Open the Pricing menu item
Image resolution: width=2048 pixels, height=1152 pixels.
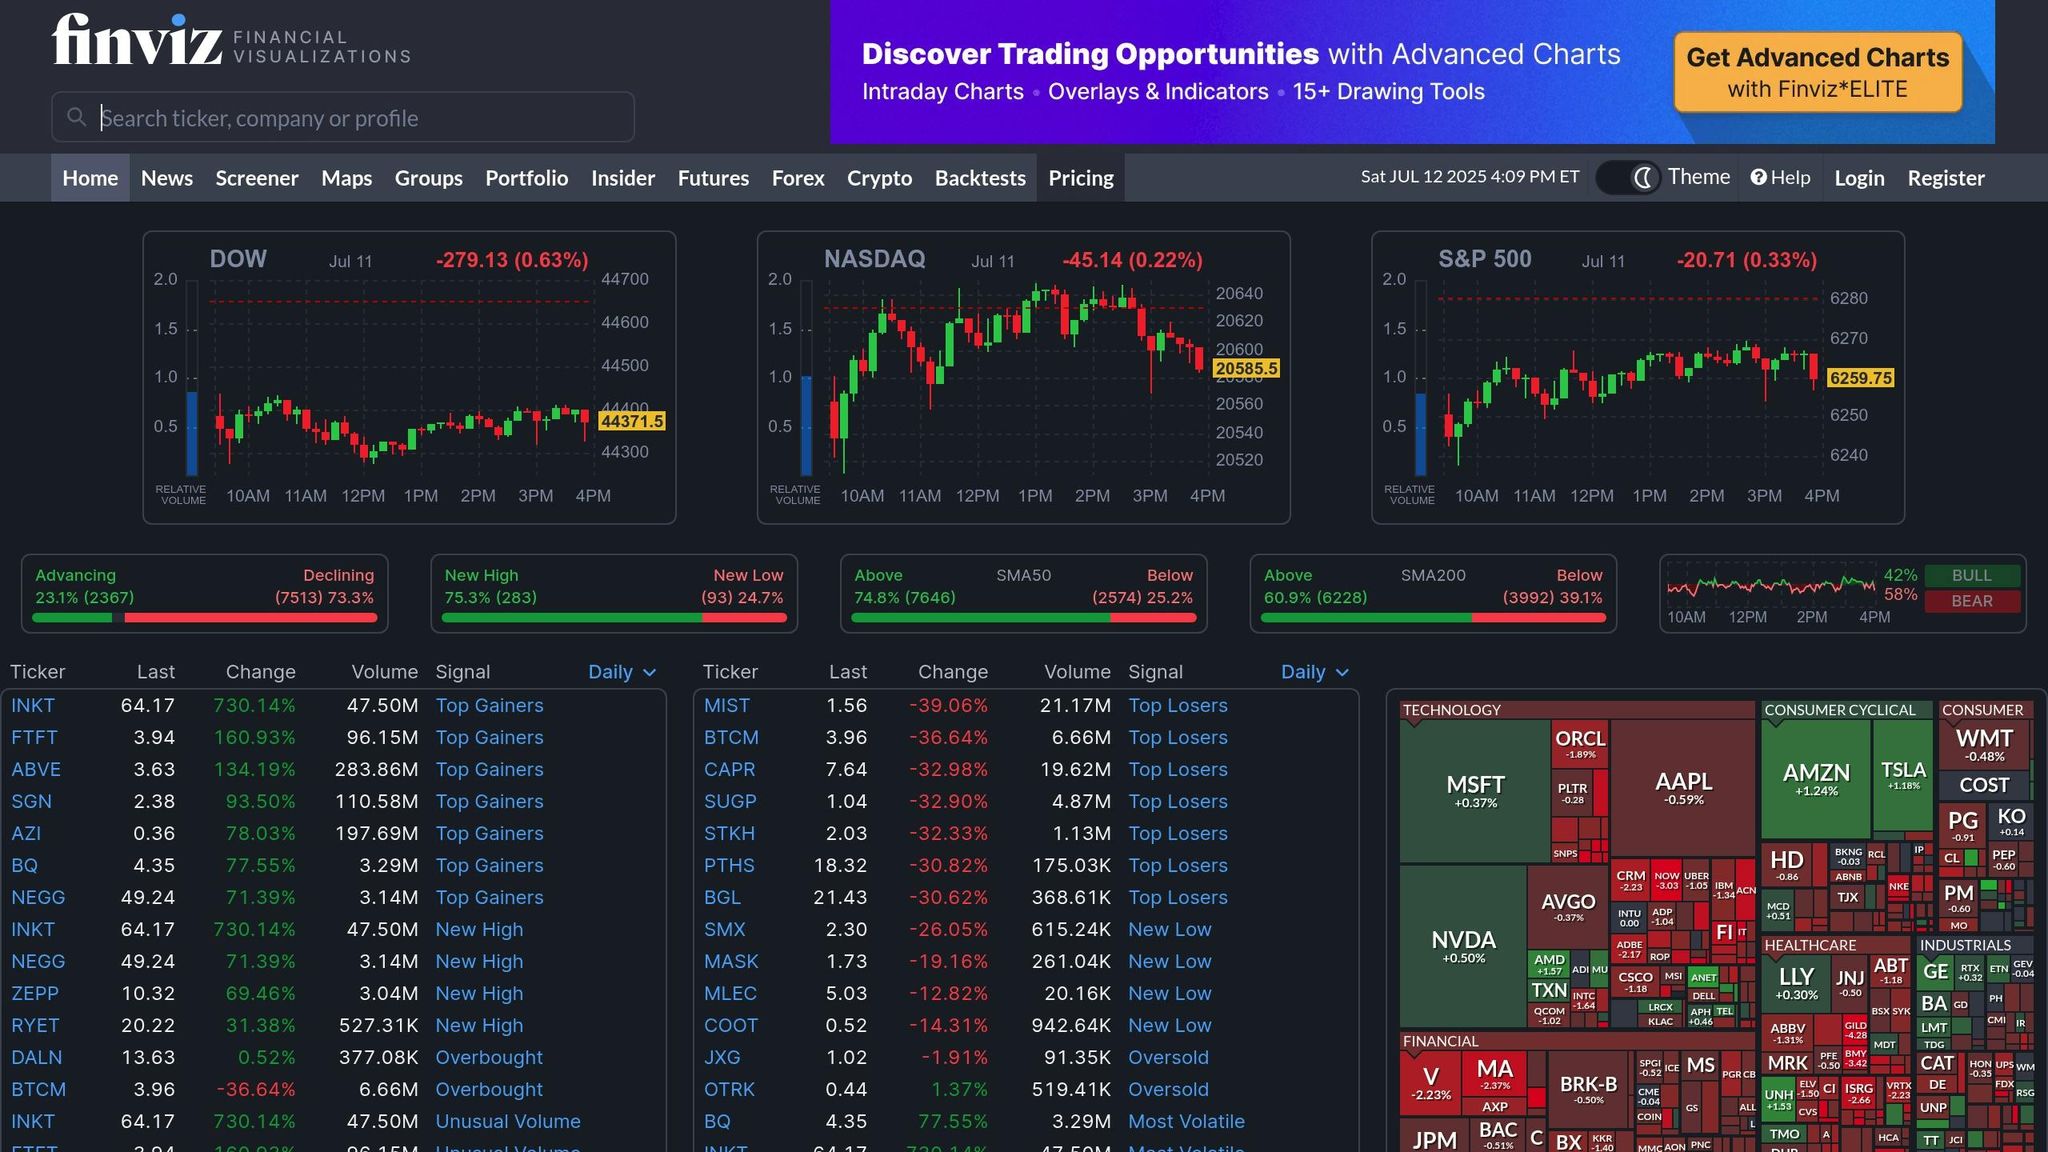pos(1081,177)
